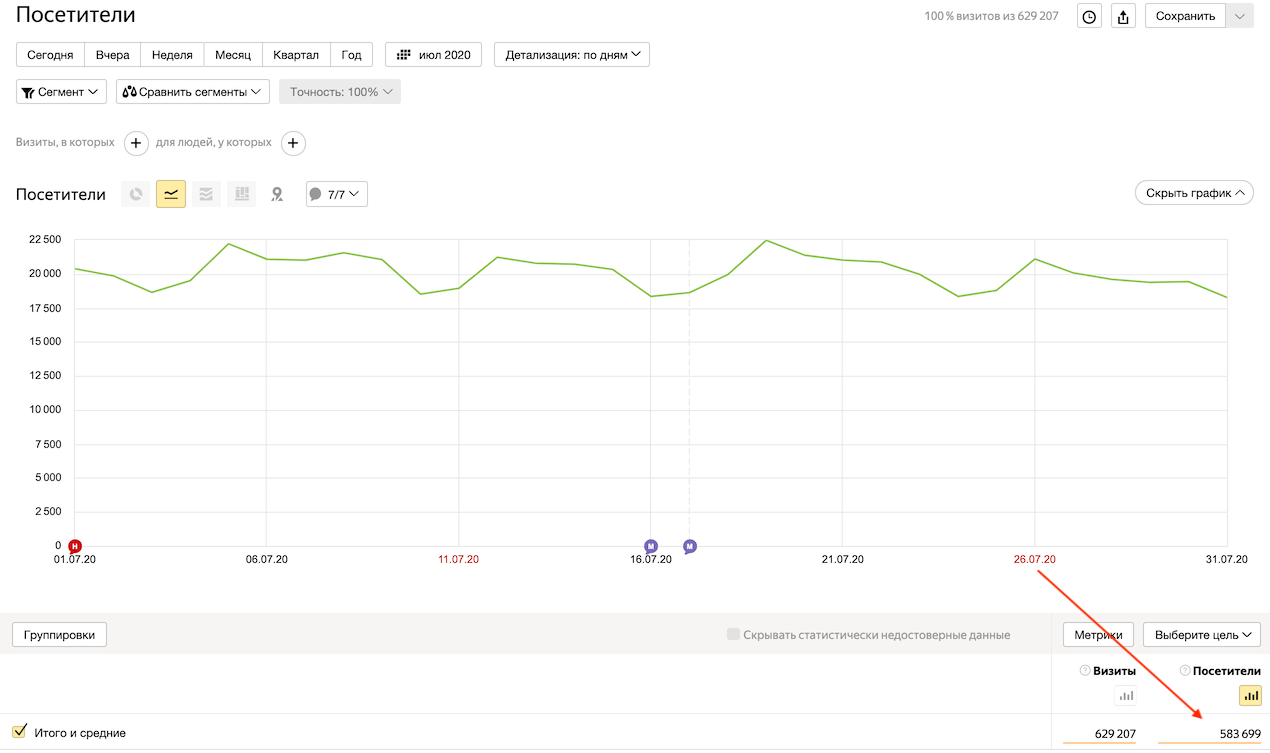
Task: Click the Сохранить button
Action: coord(1185,16)
